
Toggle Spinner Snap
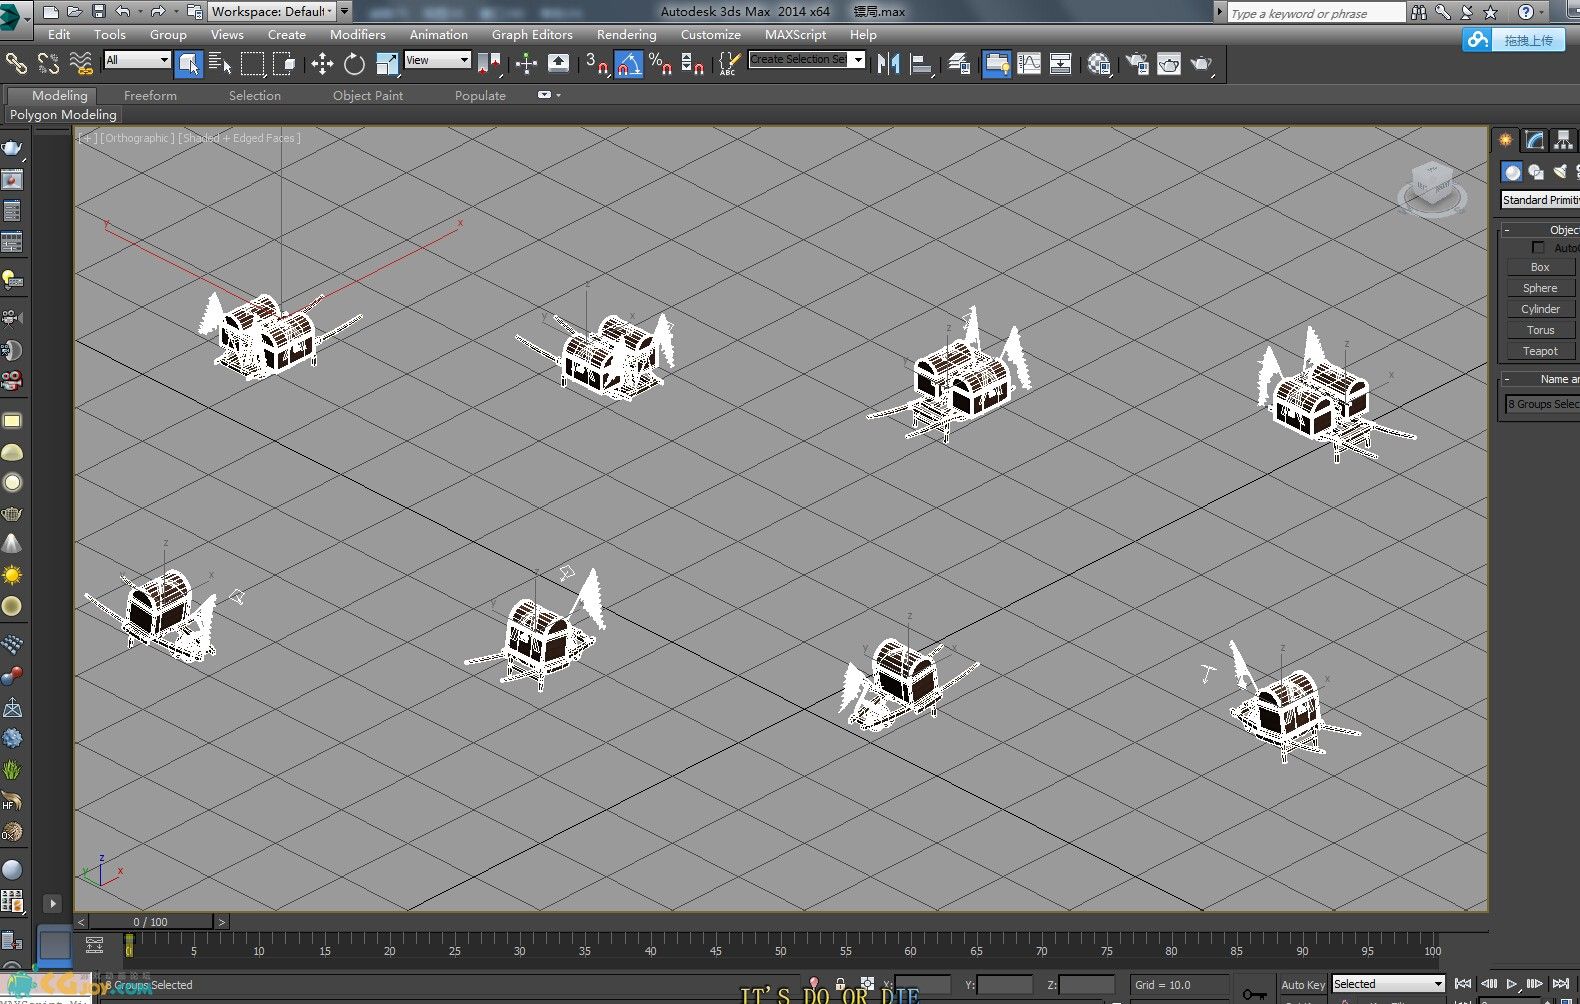[692, 64]
